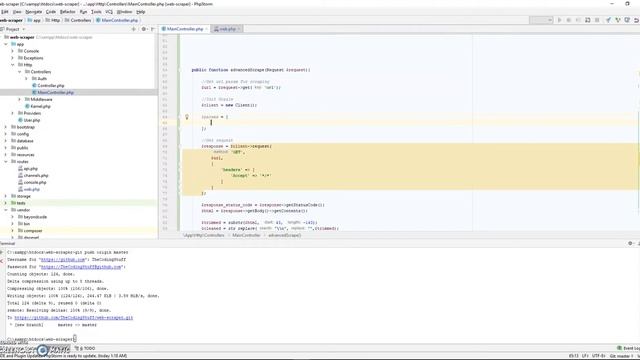The image size is (640, 360).
Task: Open Project panel settings gear
Action: pos(144,29)
